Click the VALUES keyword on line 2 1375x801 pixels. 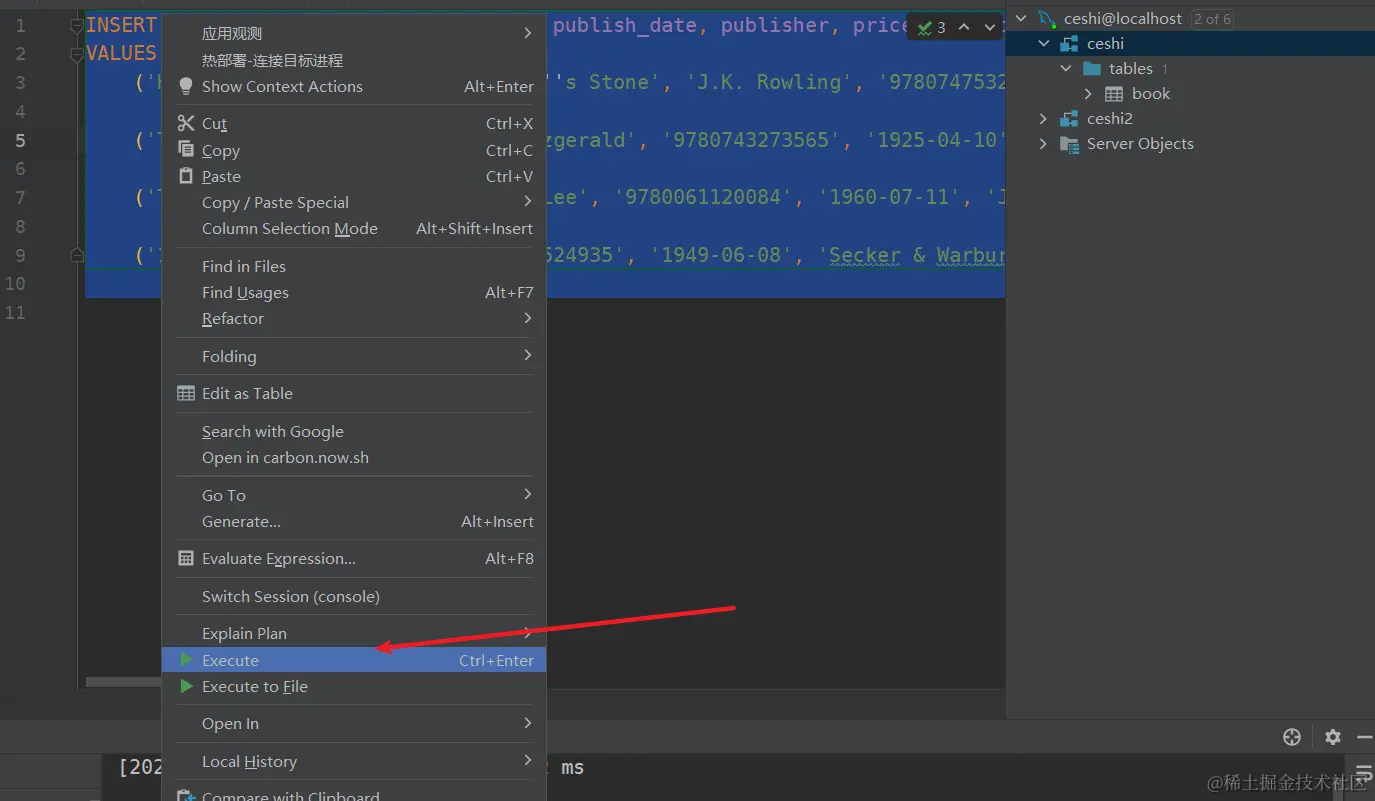coord(122,54)
